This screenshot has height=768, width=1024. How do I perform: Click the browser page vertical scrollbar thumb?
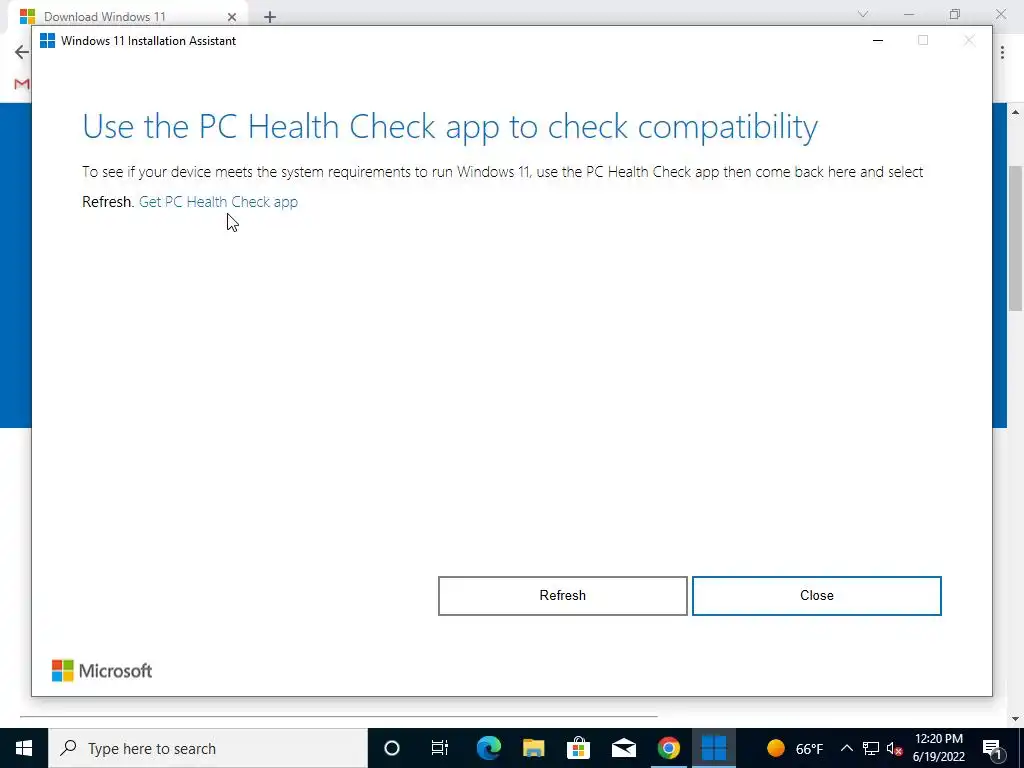pyautogui.click(x=1016, y=238)
